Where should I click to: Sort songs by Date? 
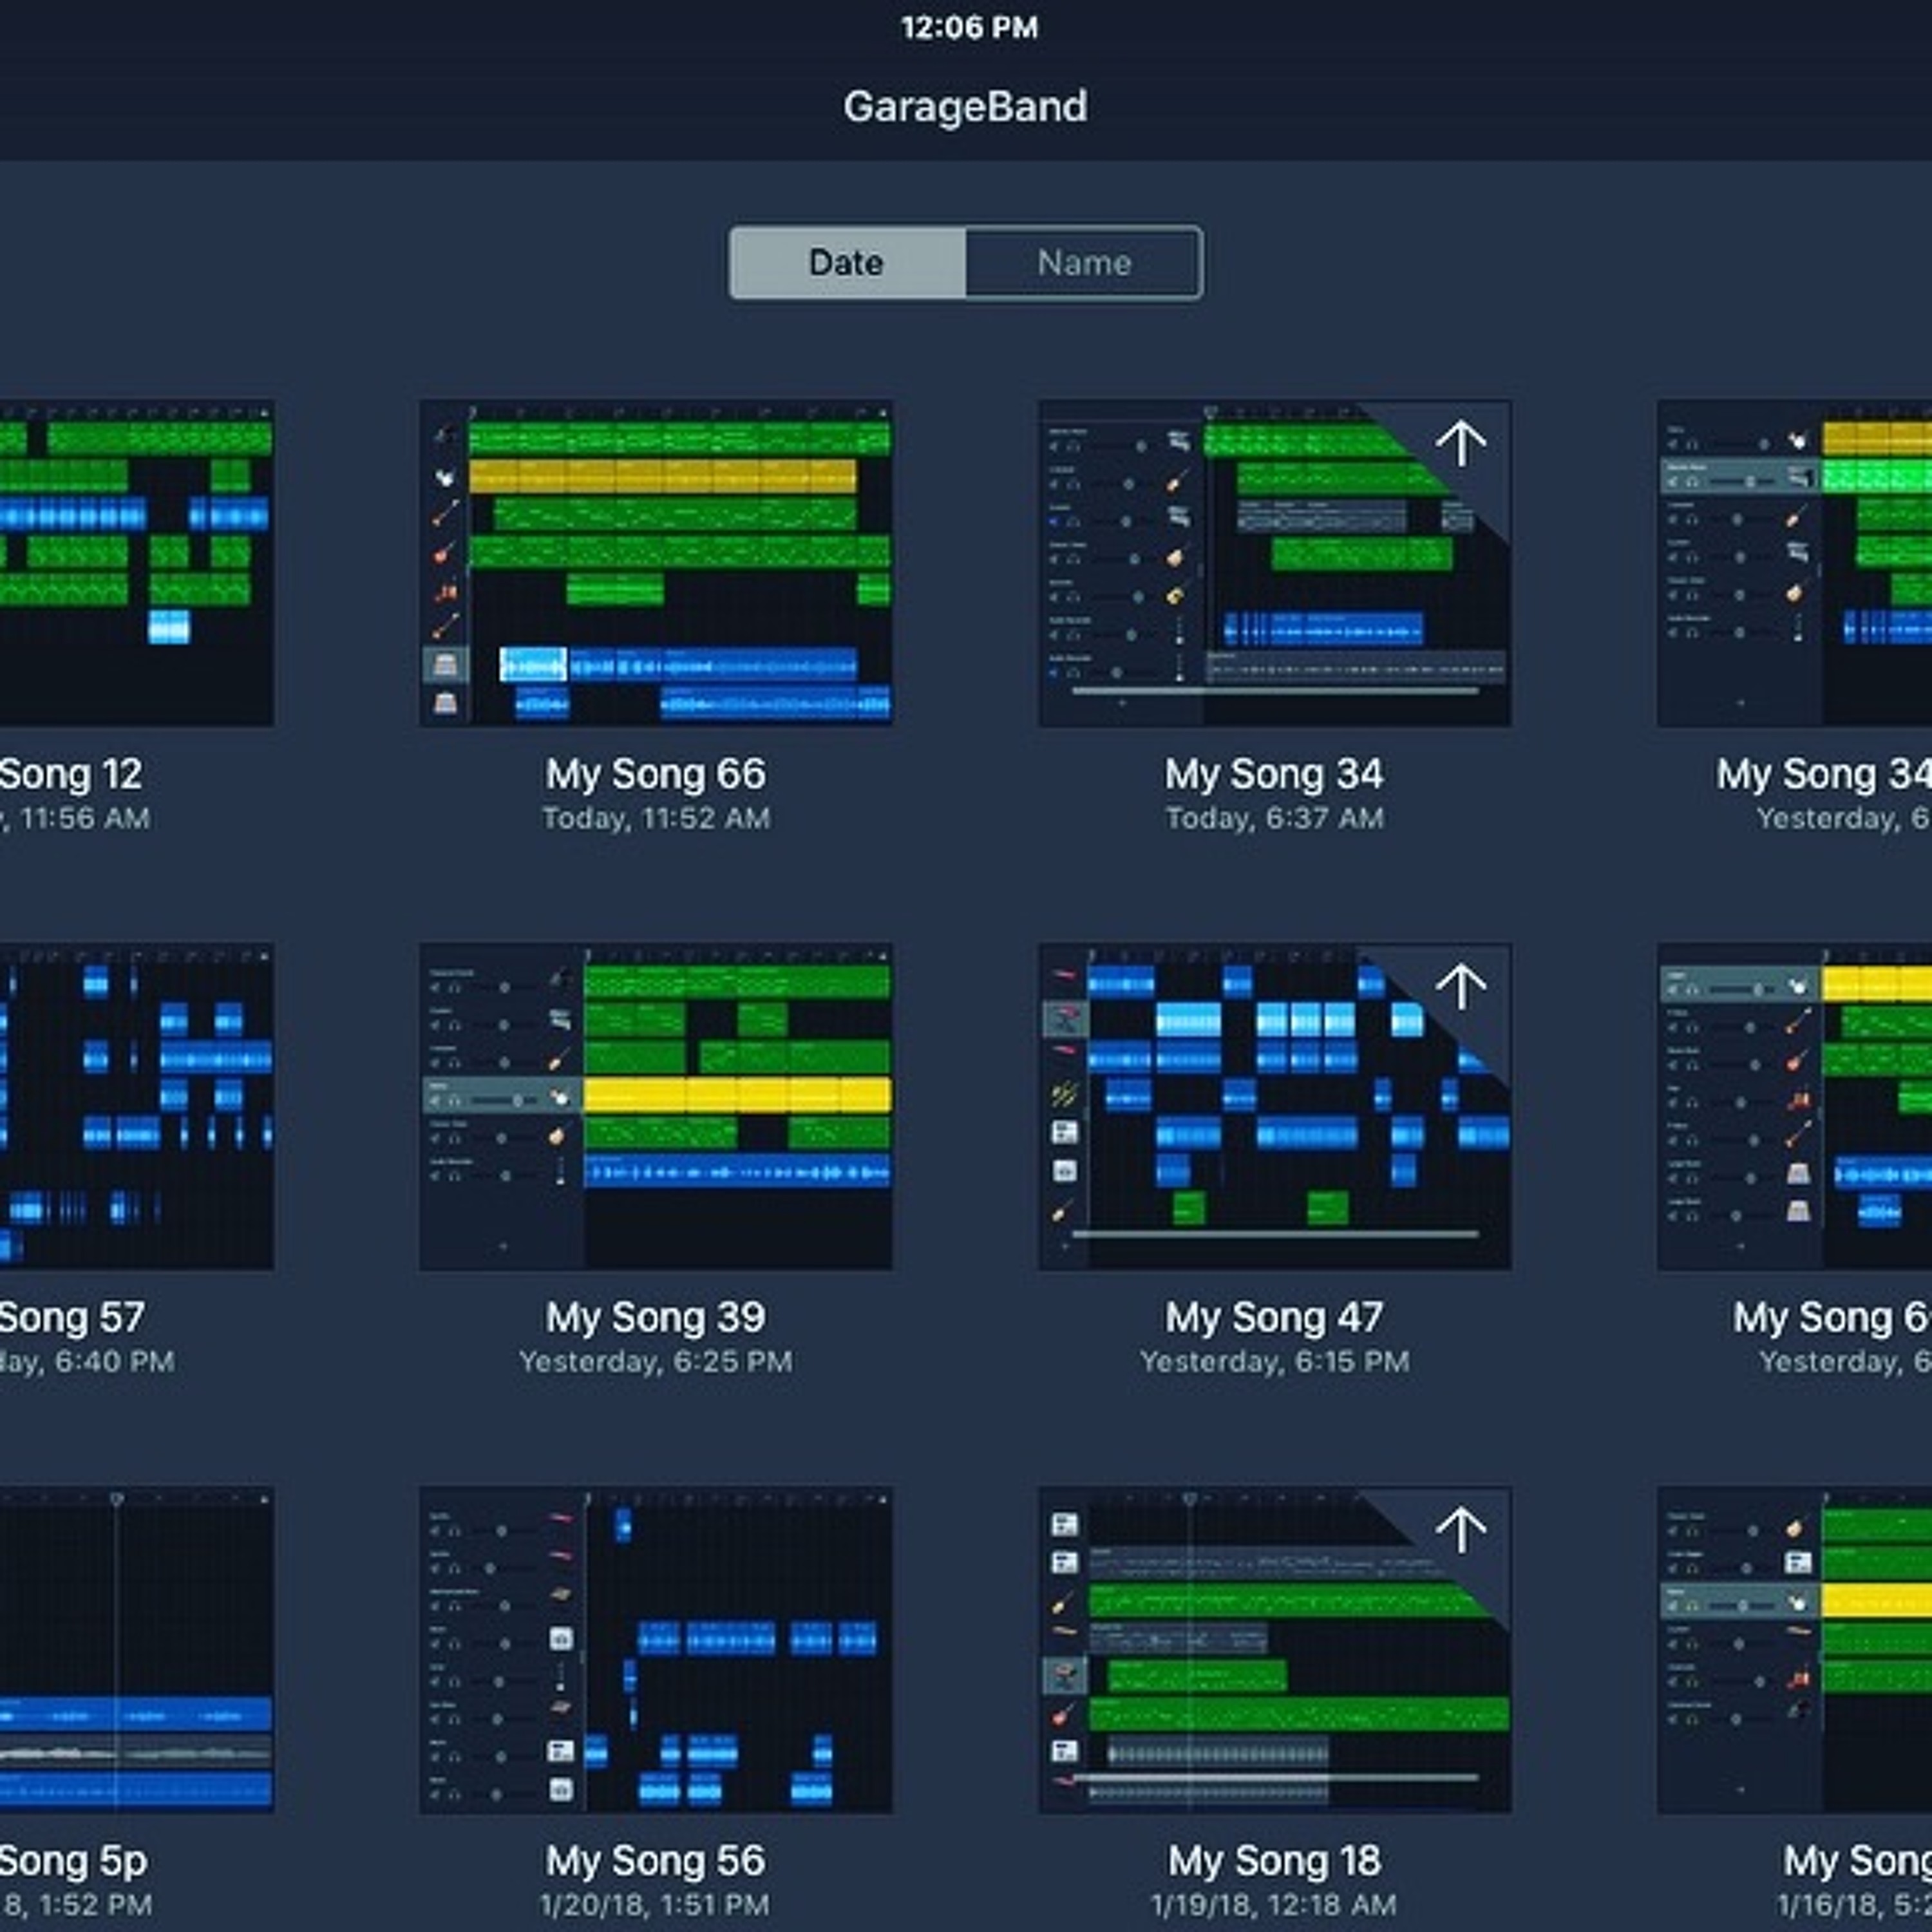[847, 263]
